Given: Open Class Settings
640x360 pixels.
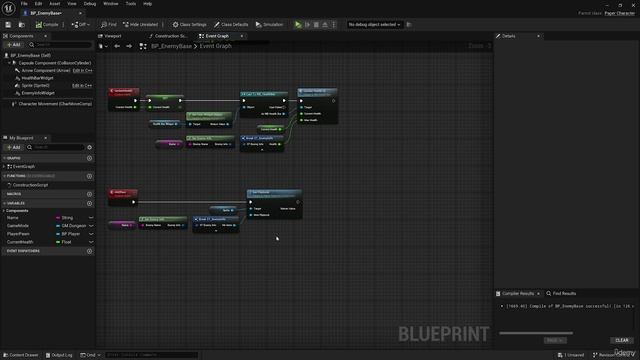Looking at the screenshot, I should pos(189,25).
